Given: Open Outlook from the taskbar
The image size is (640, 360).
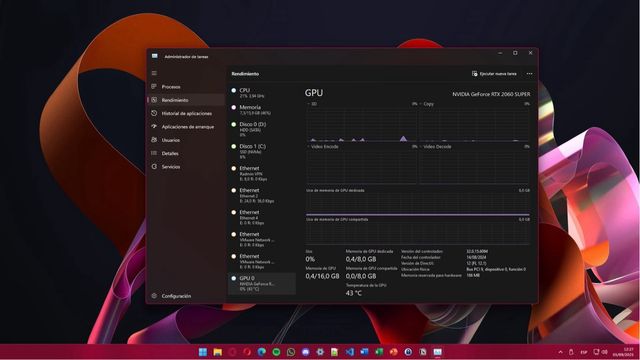Looking at the screenshot, I should coord(364,352).
